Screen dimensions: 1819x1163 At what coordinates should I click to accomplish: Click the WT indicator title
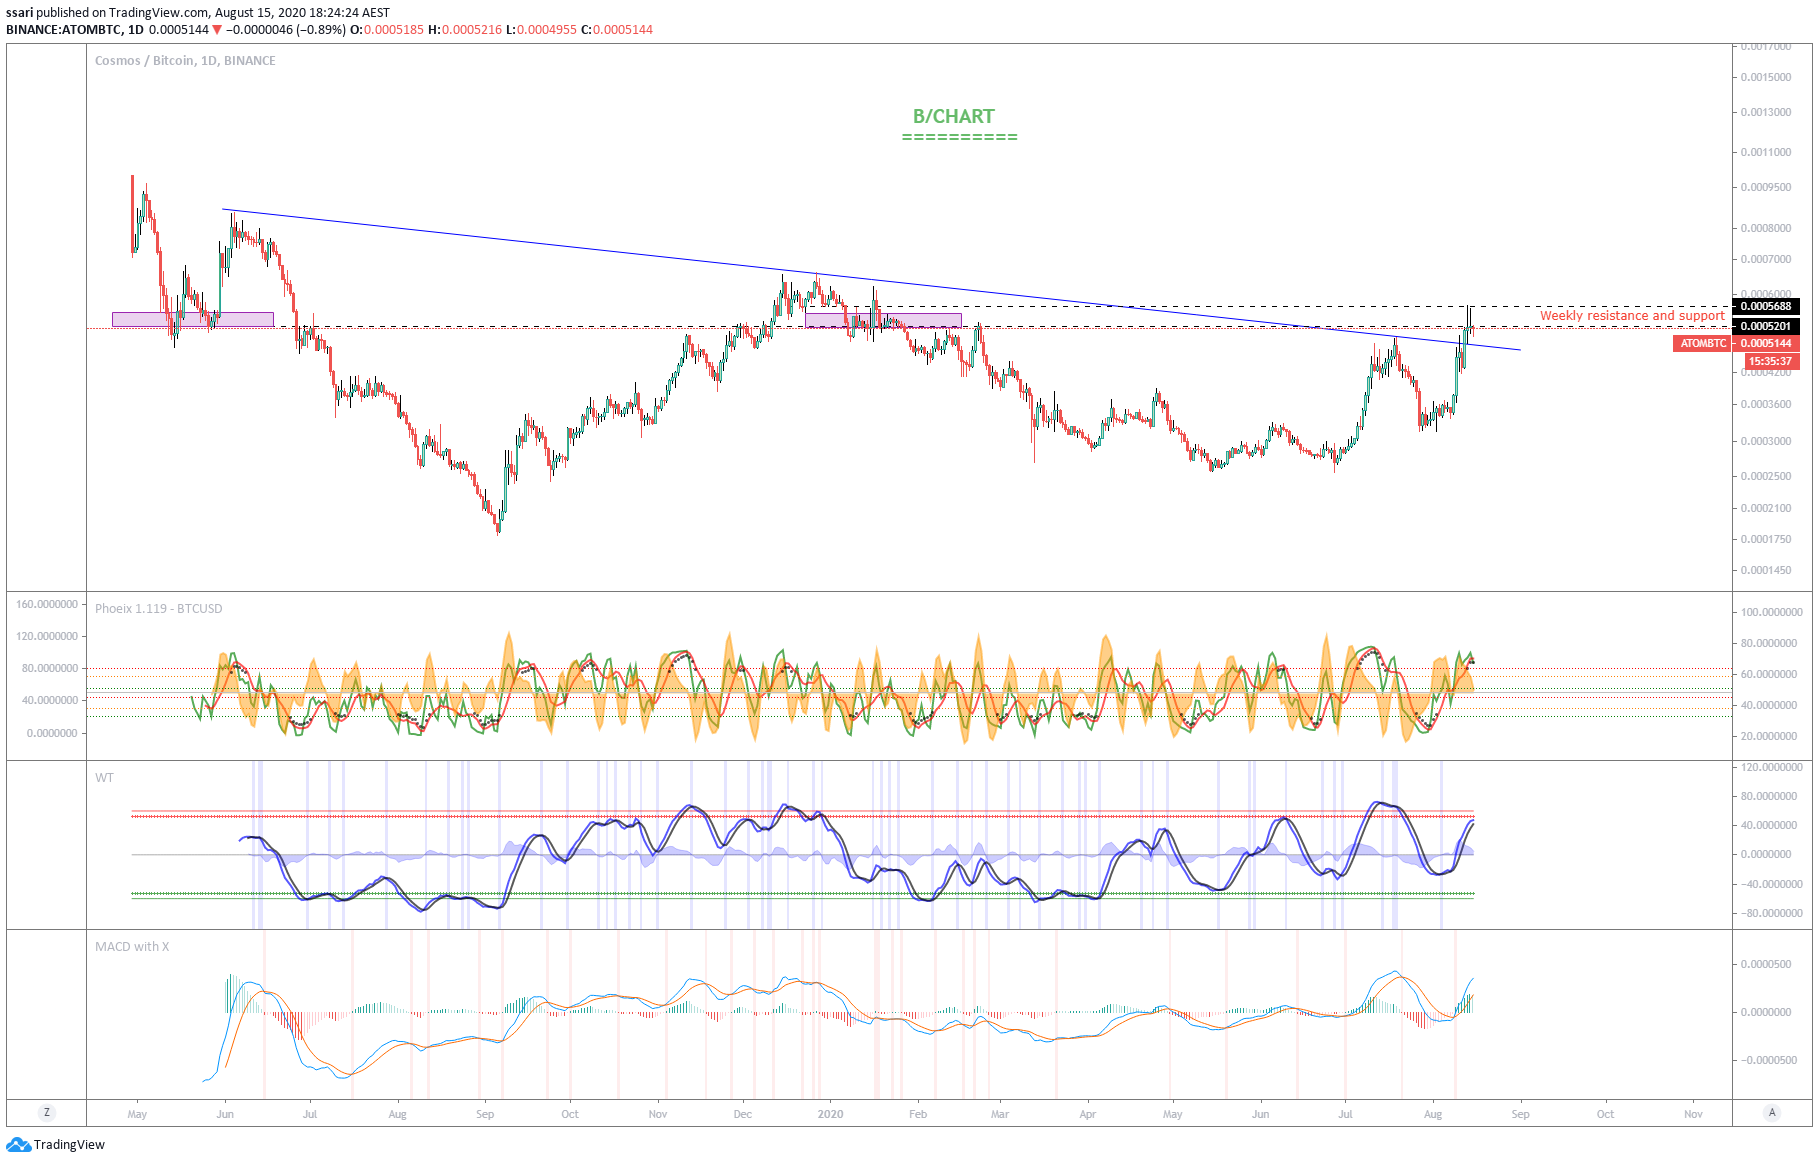point(104,777)
